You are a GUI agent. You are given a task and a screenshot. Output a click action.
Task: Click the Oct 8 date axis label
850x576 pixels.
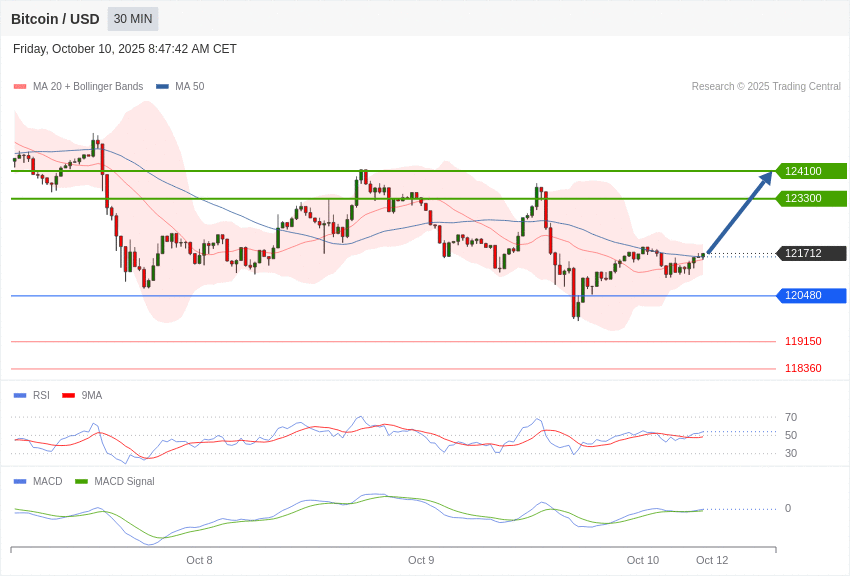tap(199, 560)
